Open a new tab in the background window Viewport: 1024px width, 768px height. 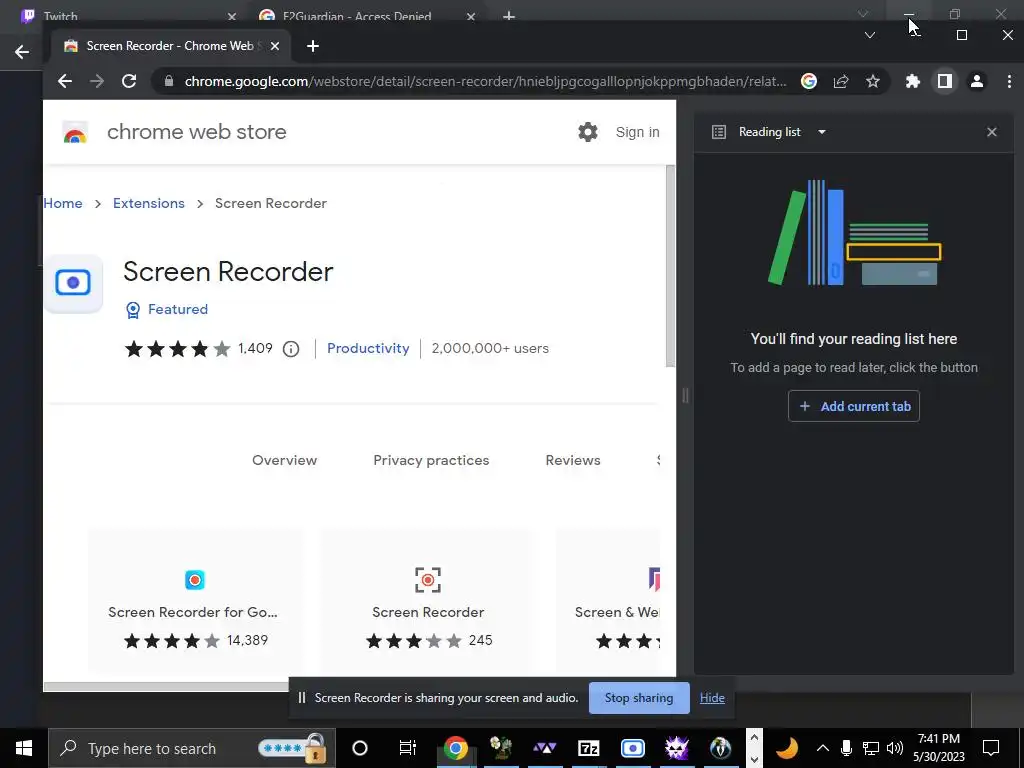[x=509, y=16]
